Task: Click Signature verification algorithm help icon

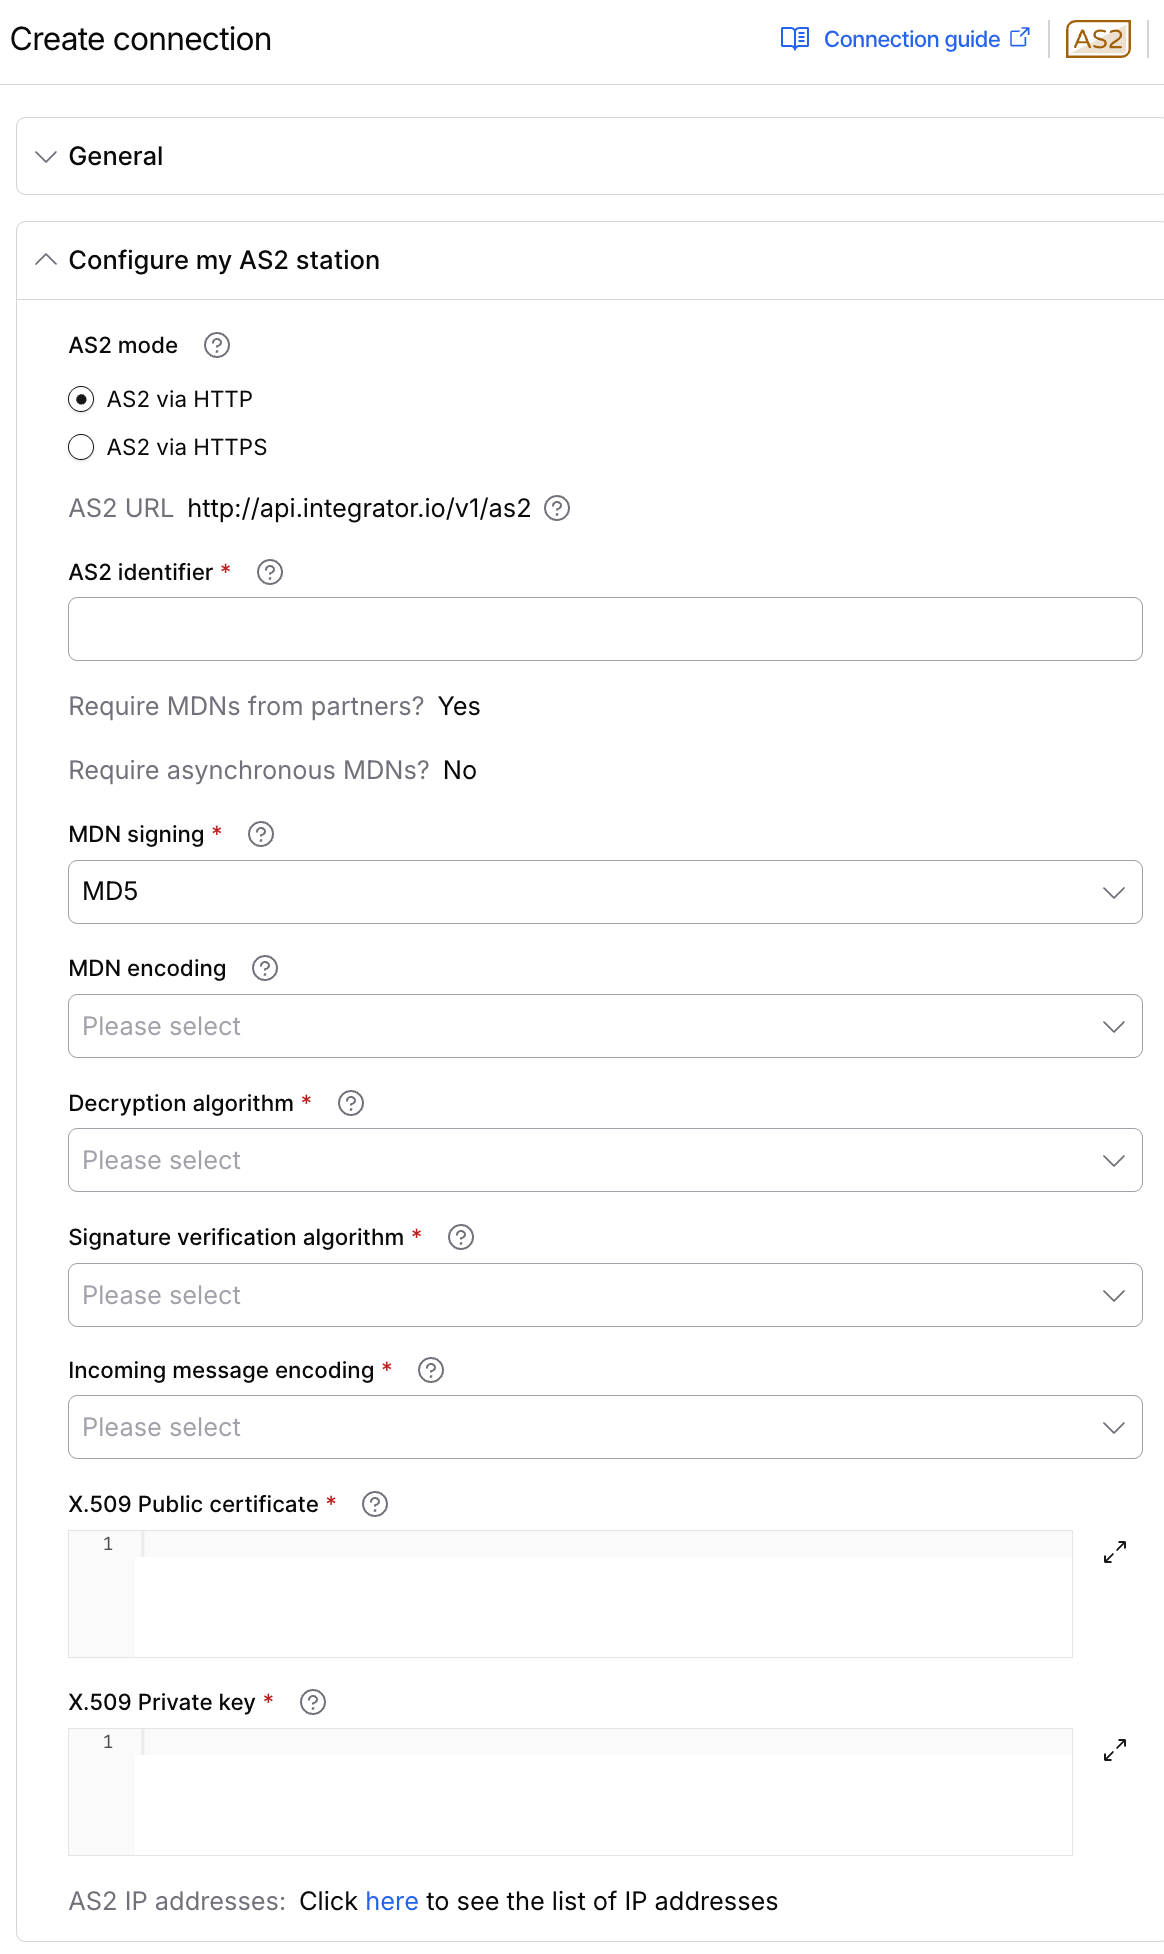Action: click(x=461, y=1237)
